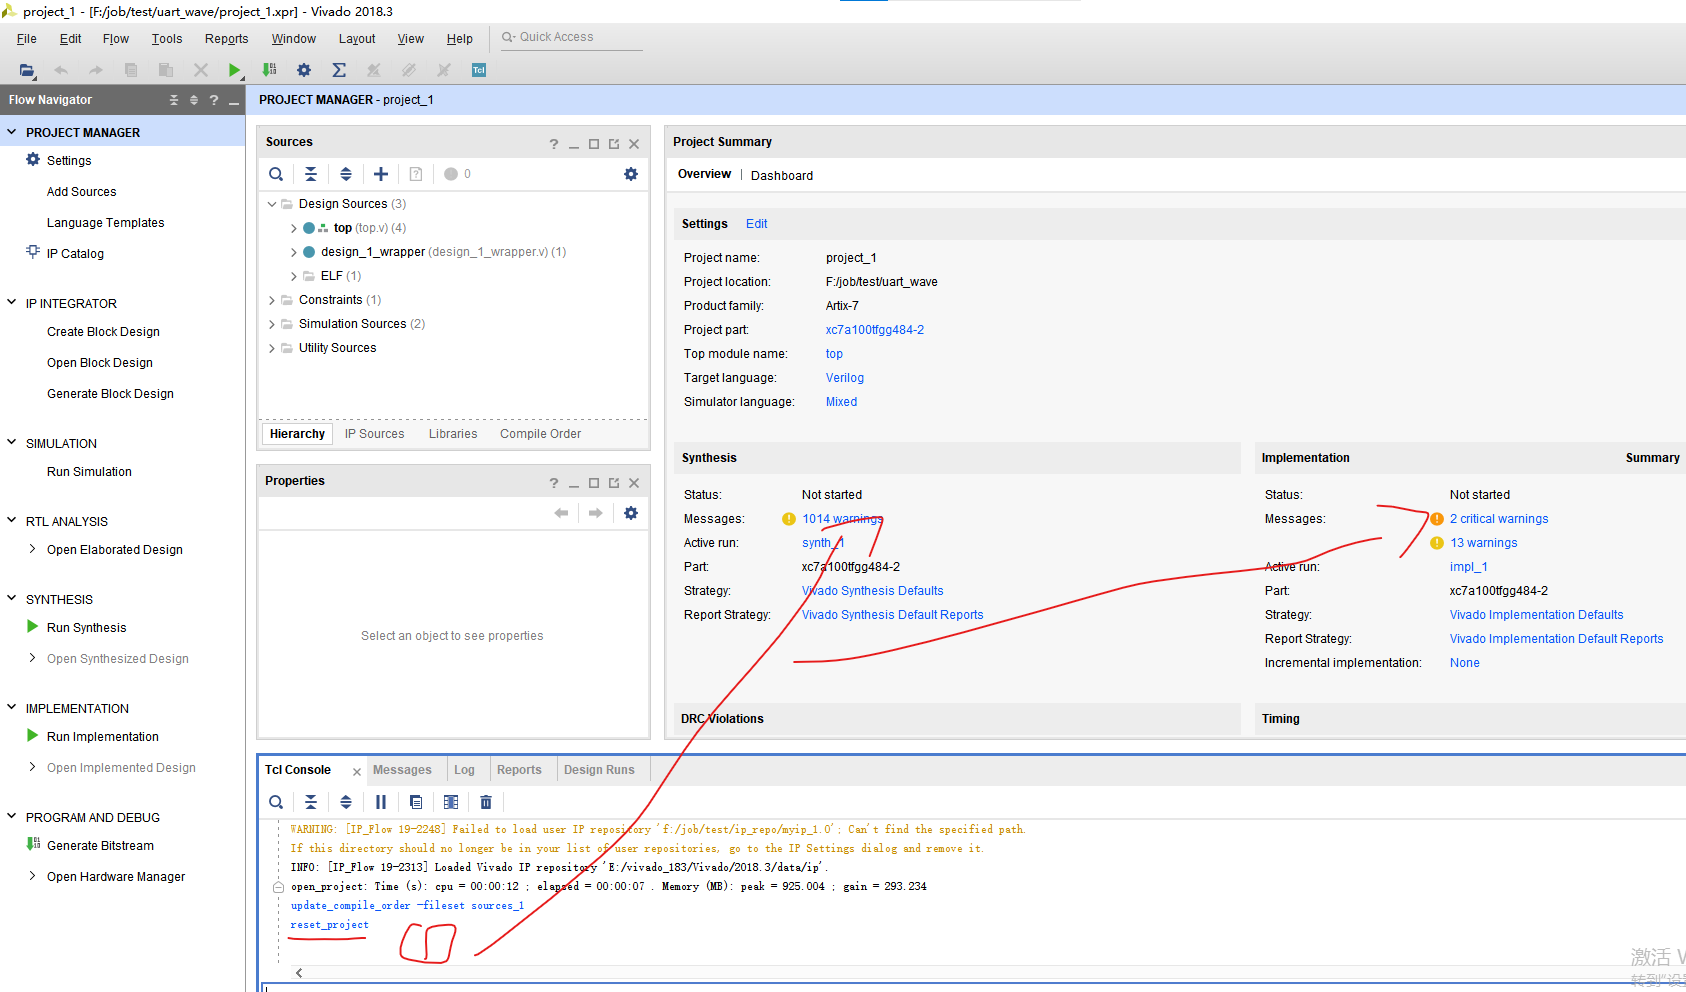Open Properties panel settings gear
This screenshot has height=992, width=1686.
click(631, 513)
